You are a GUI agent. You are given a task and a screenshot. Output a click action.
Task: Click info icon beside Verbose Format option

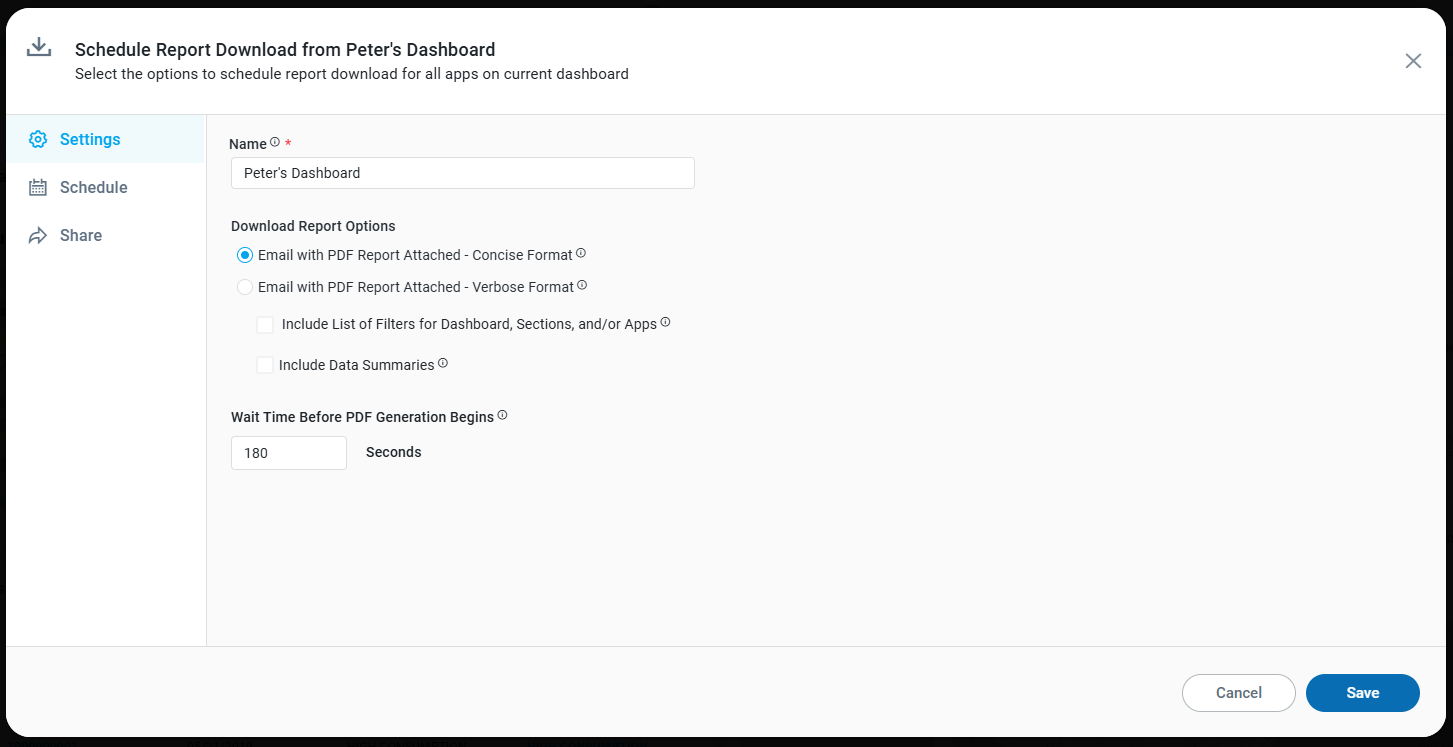582,285
